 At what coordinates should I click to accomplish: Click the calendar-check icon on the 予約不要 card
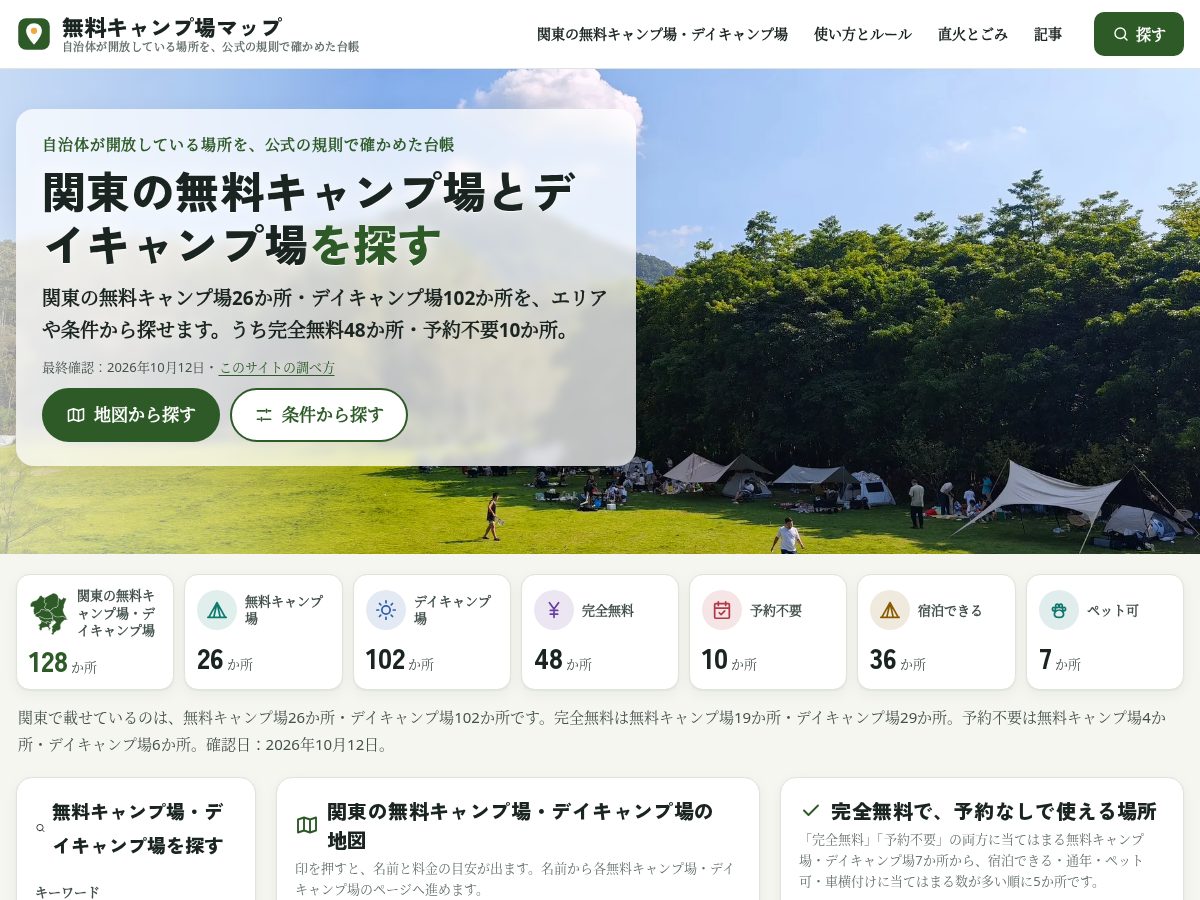722,610
